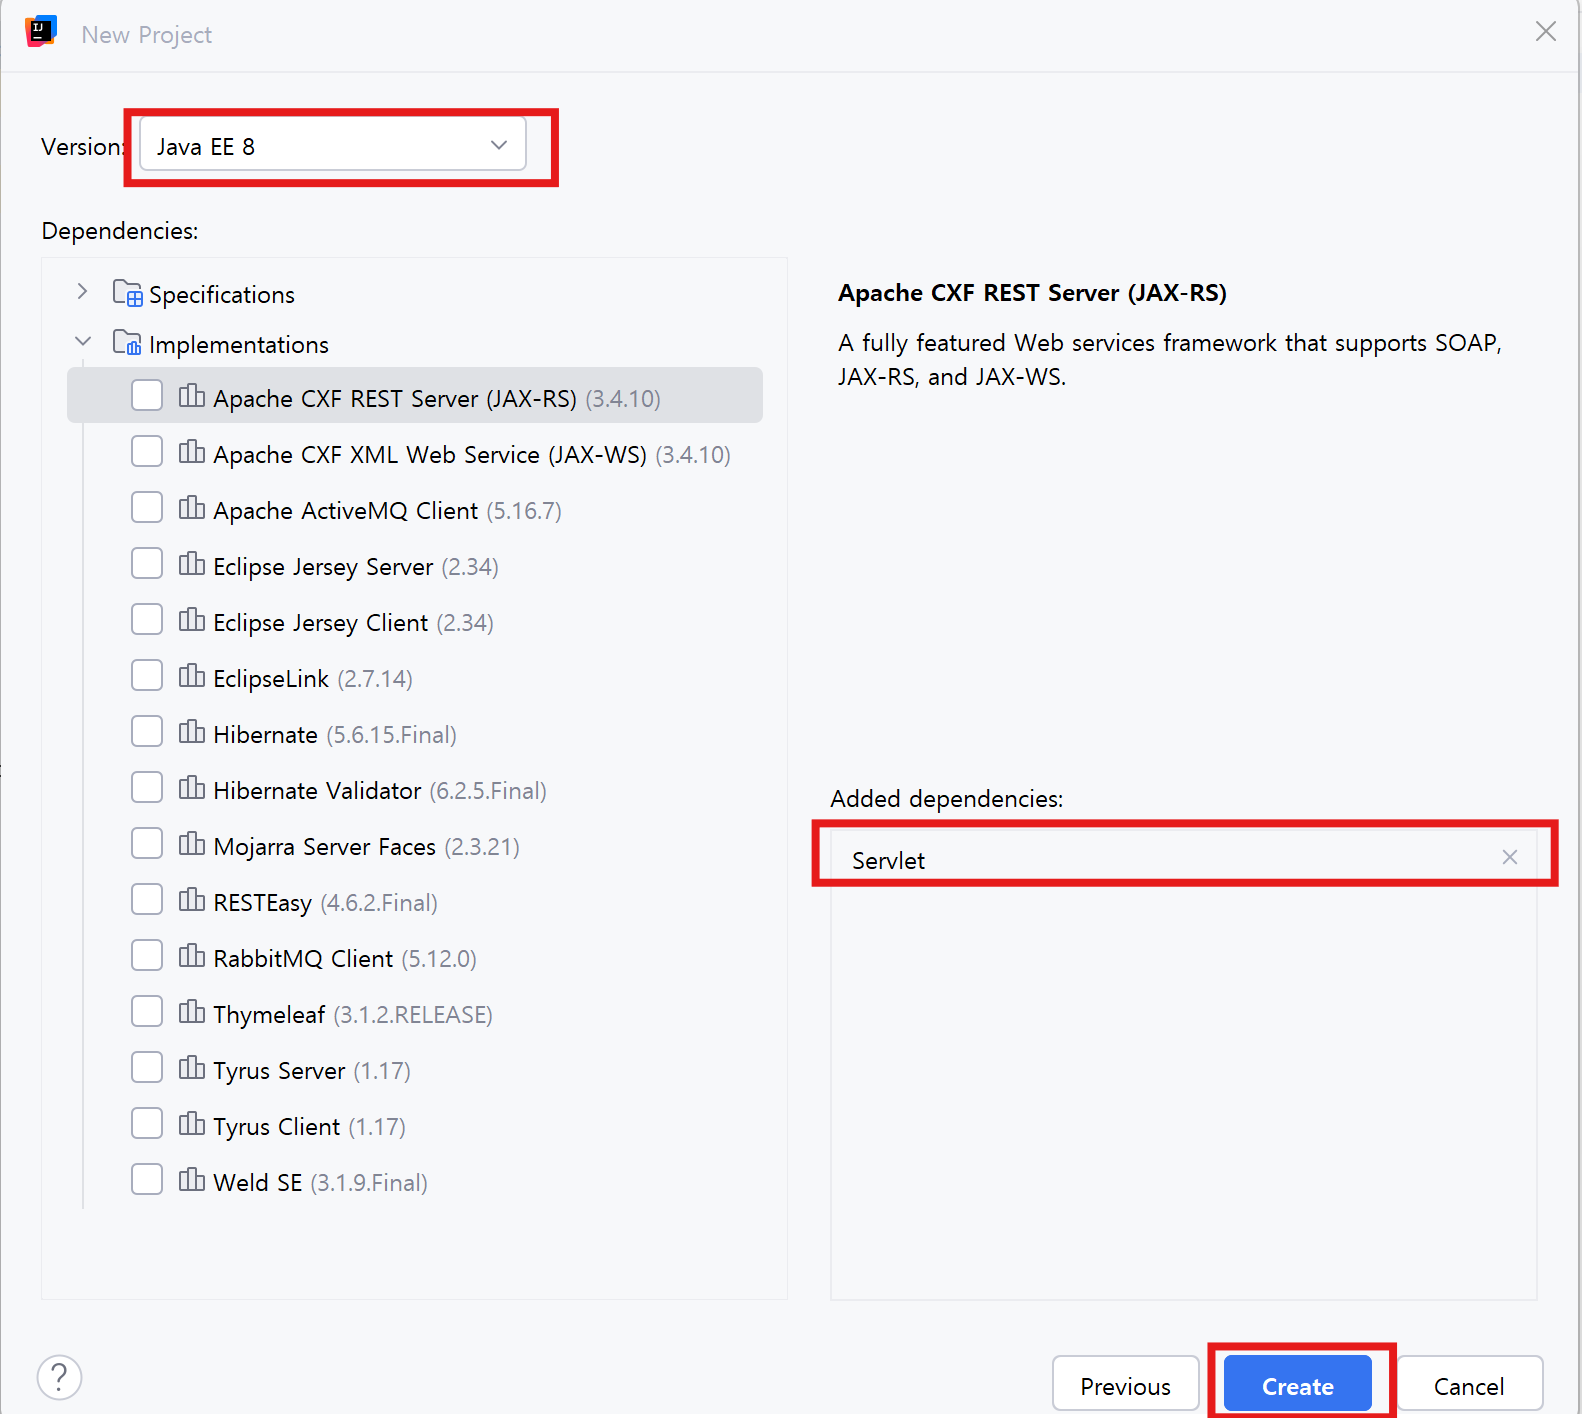Viewport: 1582px width, 1418px height.
Task: Click the Specifications folder icon
Action: coord(127,293)
